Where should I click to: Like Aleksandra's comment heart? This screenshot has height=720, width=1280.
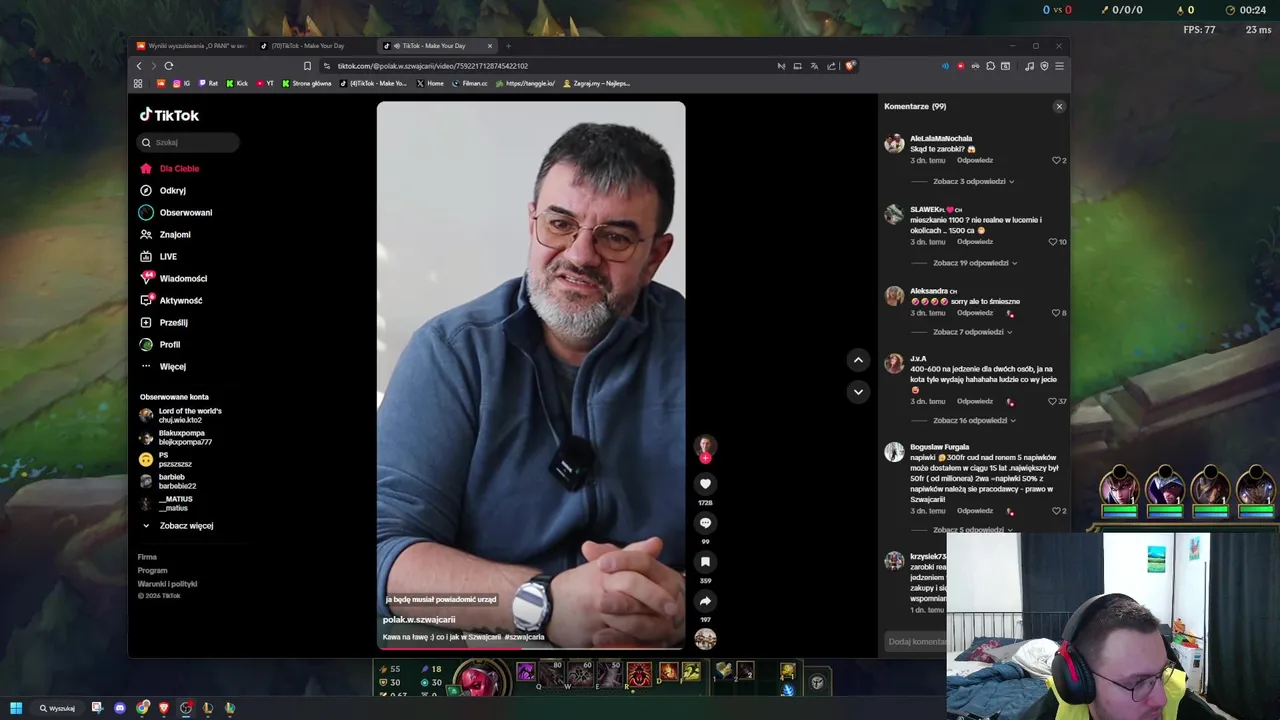pos(1055,313)
